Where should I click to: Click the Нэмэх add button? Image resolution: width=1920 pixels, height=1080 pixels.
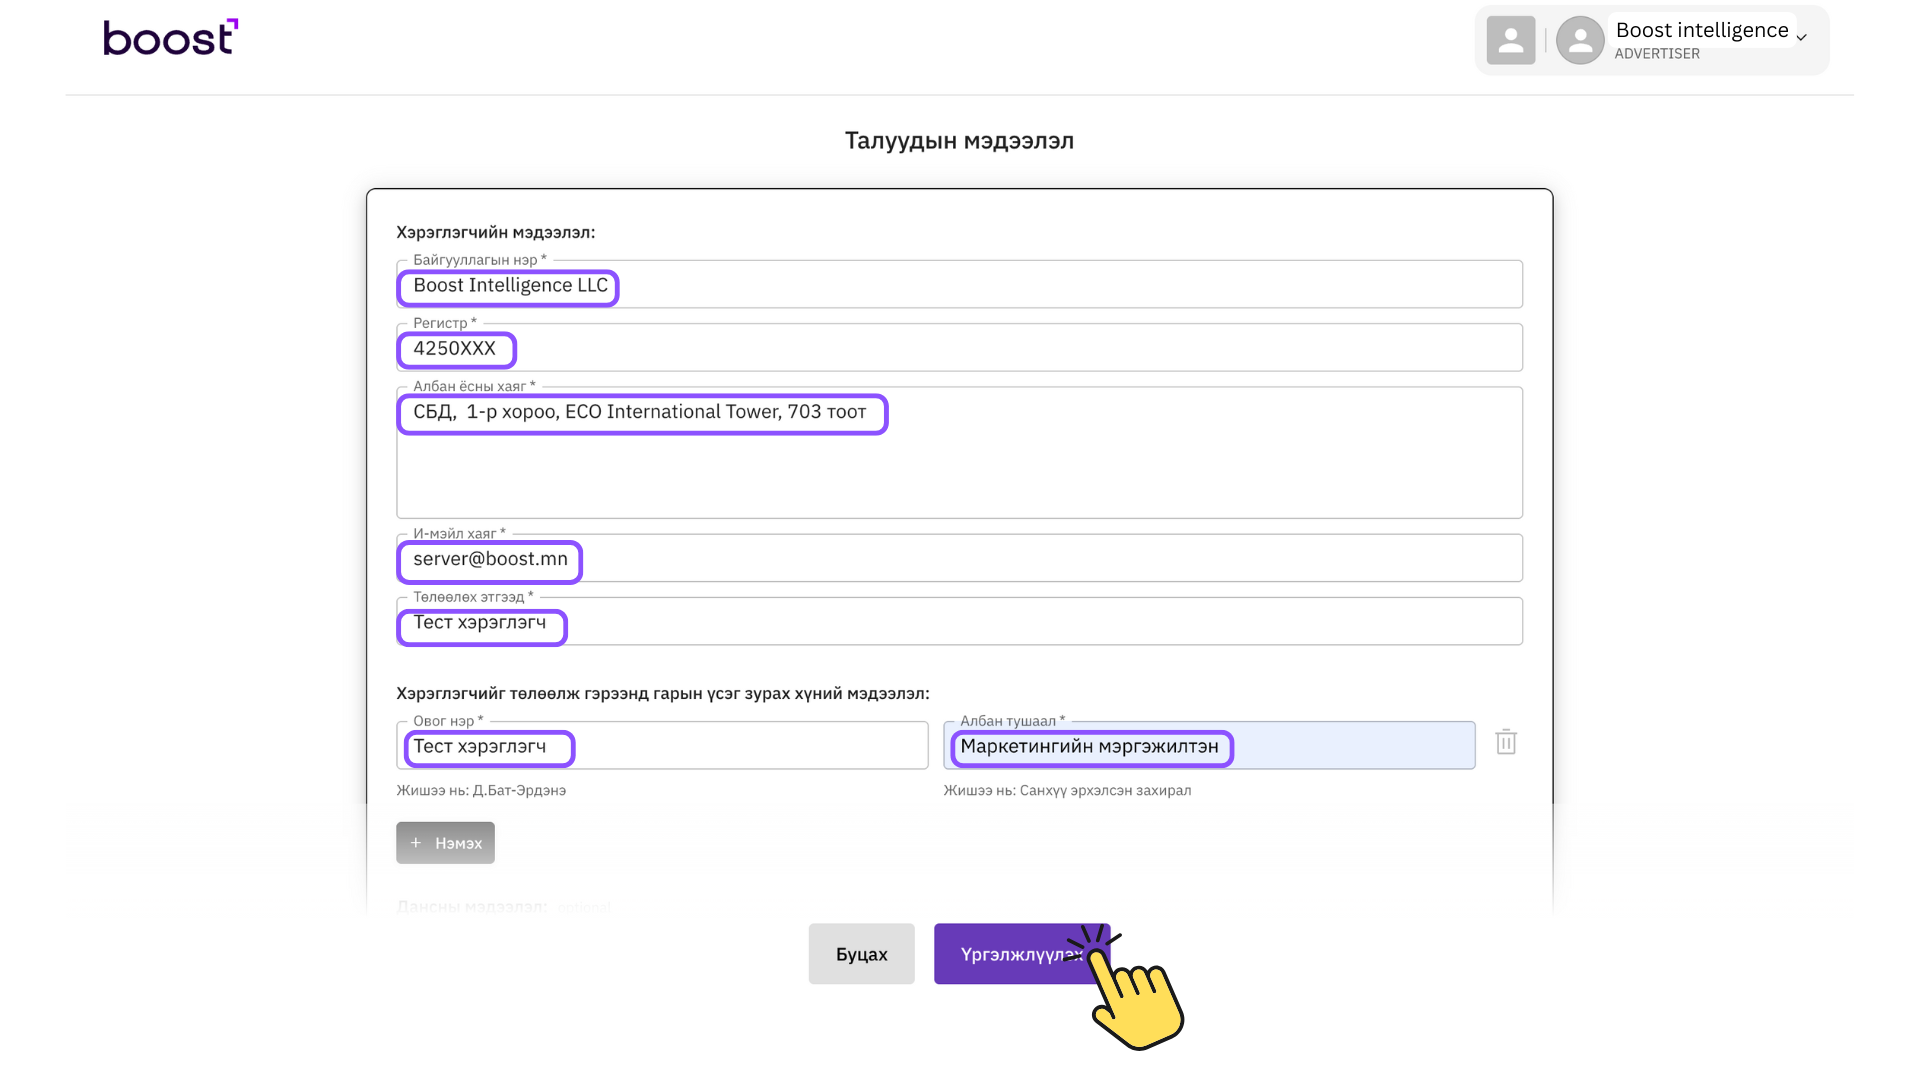point(446,843)
